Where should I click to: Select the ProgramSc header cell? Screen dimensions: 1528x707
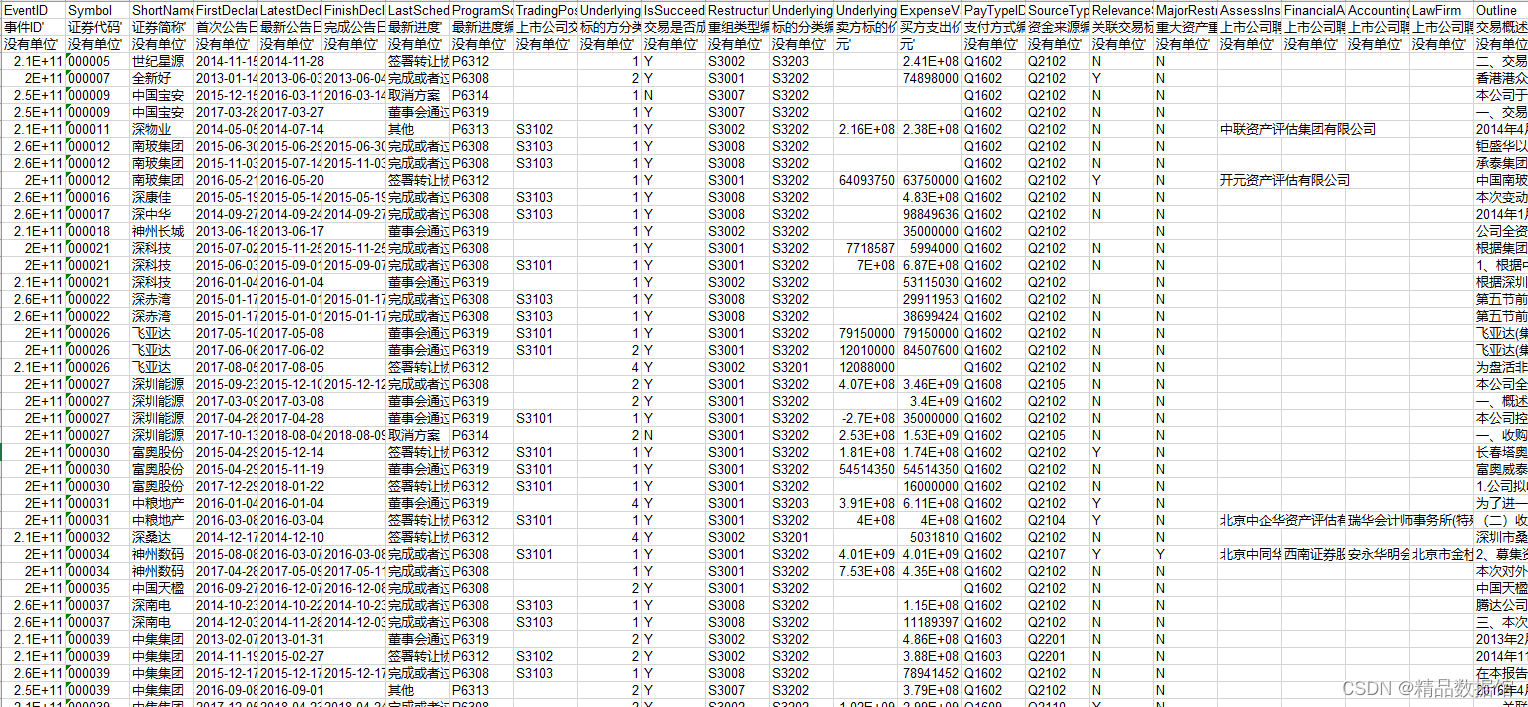481,10
